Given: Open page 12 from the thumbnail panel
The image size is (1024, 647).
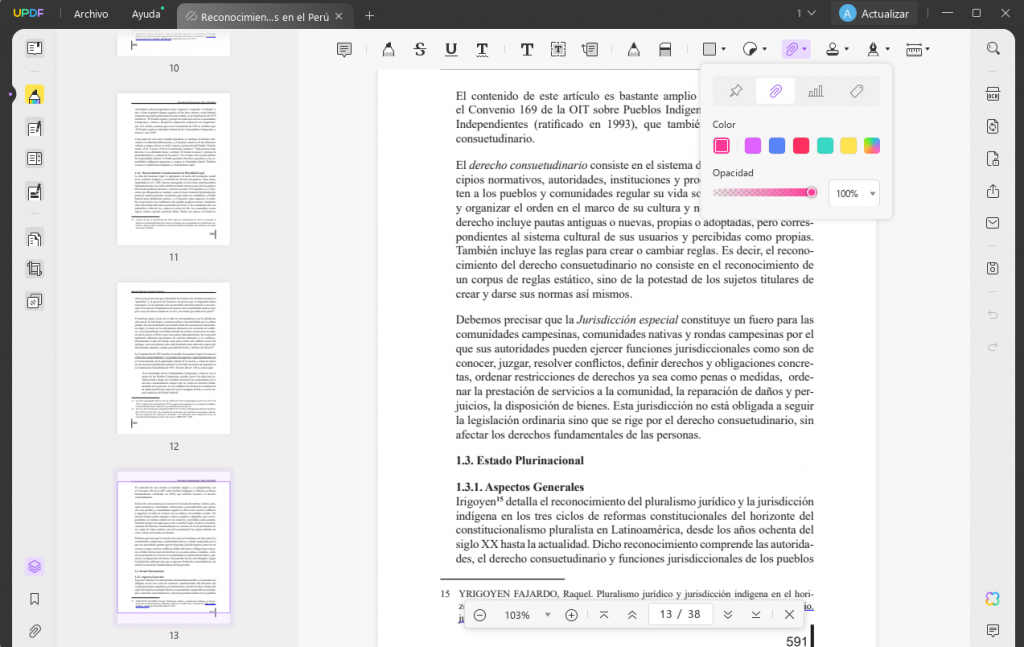Looking at the screenshot, I should pos(173,358).
